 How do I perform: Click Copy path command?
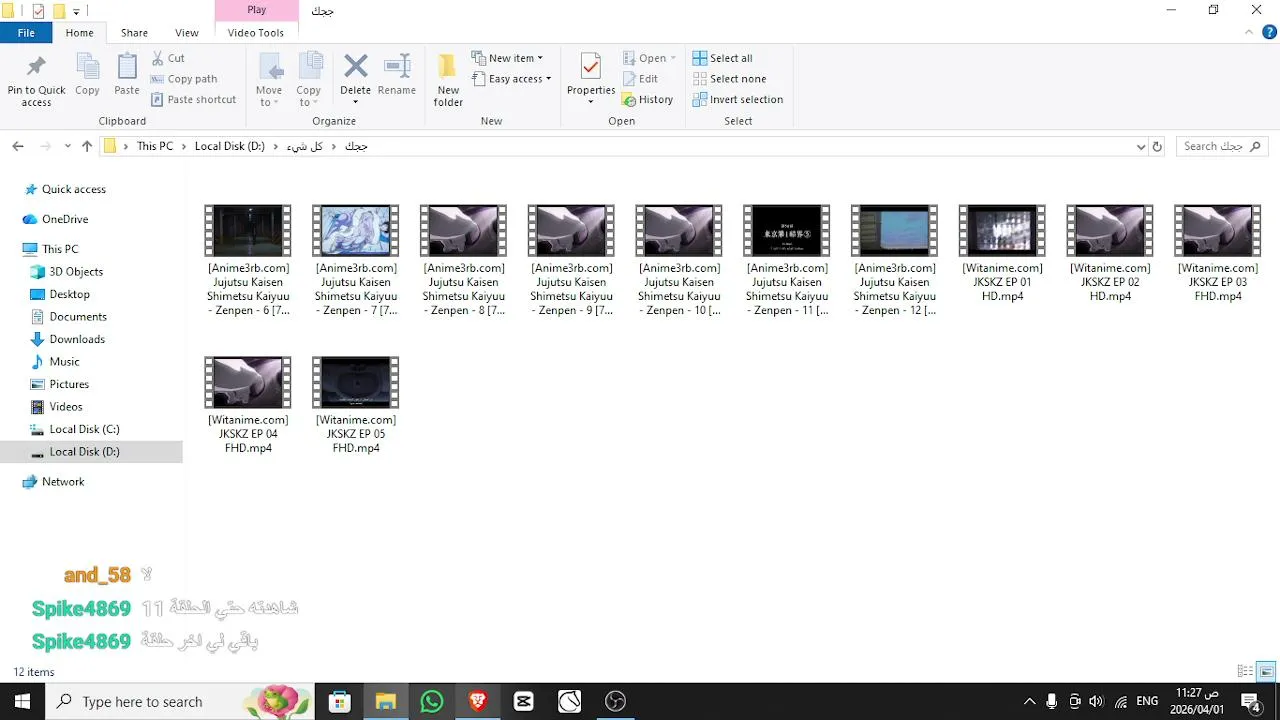[184, 79]
